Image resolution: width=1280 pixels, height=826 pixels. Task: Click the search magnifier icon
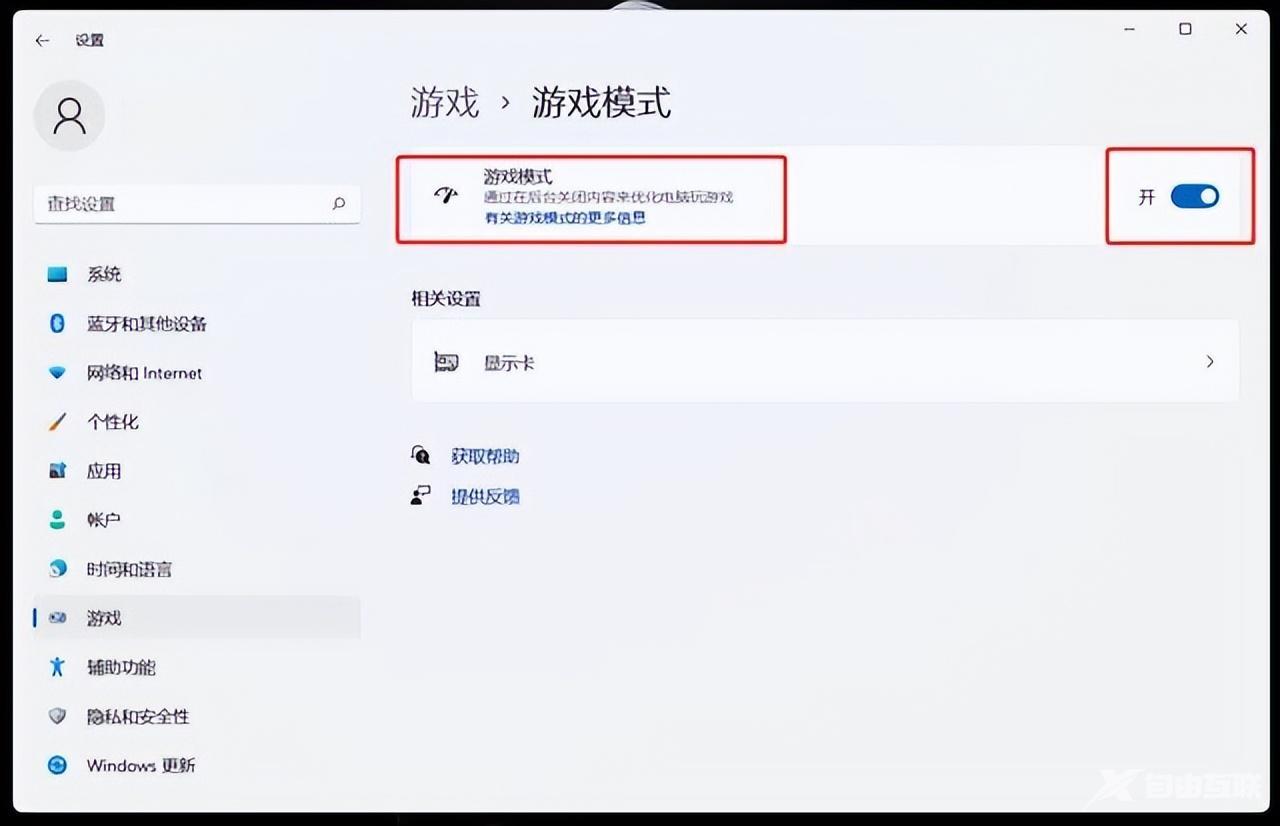339,203
